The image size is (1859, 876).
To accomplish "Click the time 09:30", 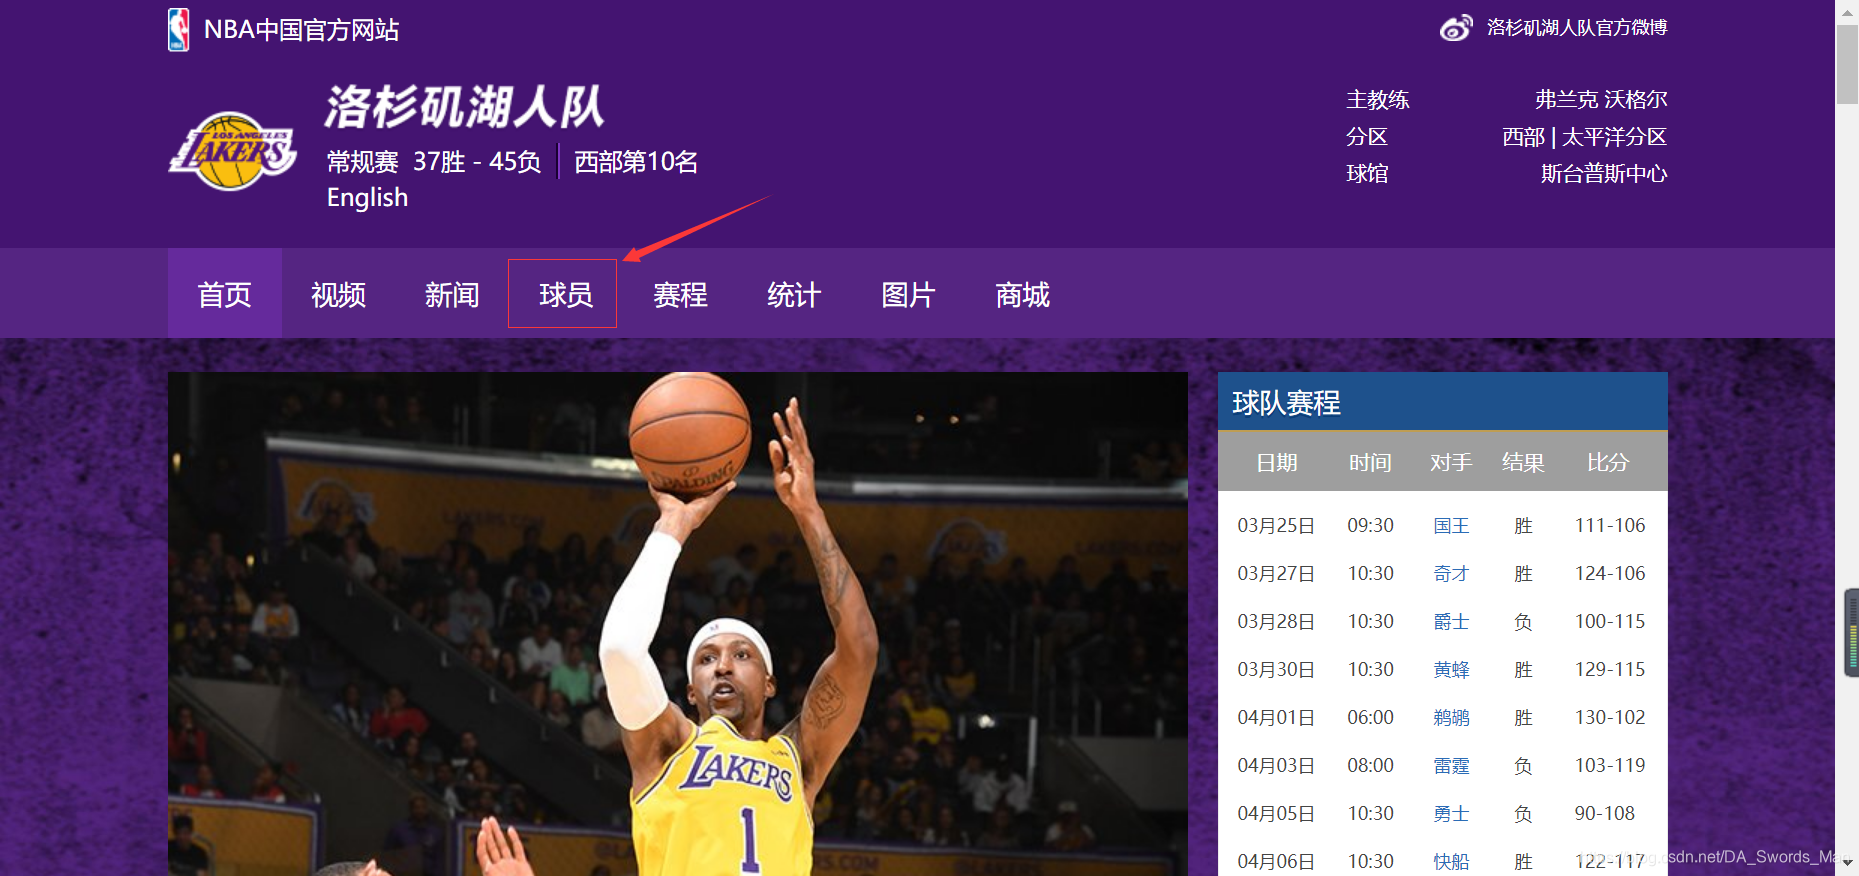I will coord(1370,526).
